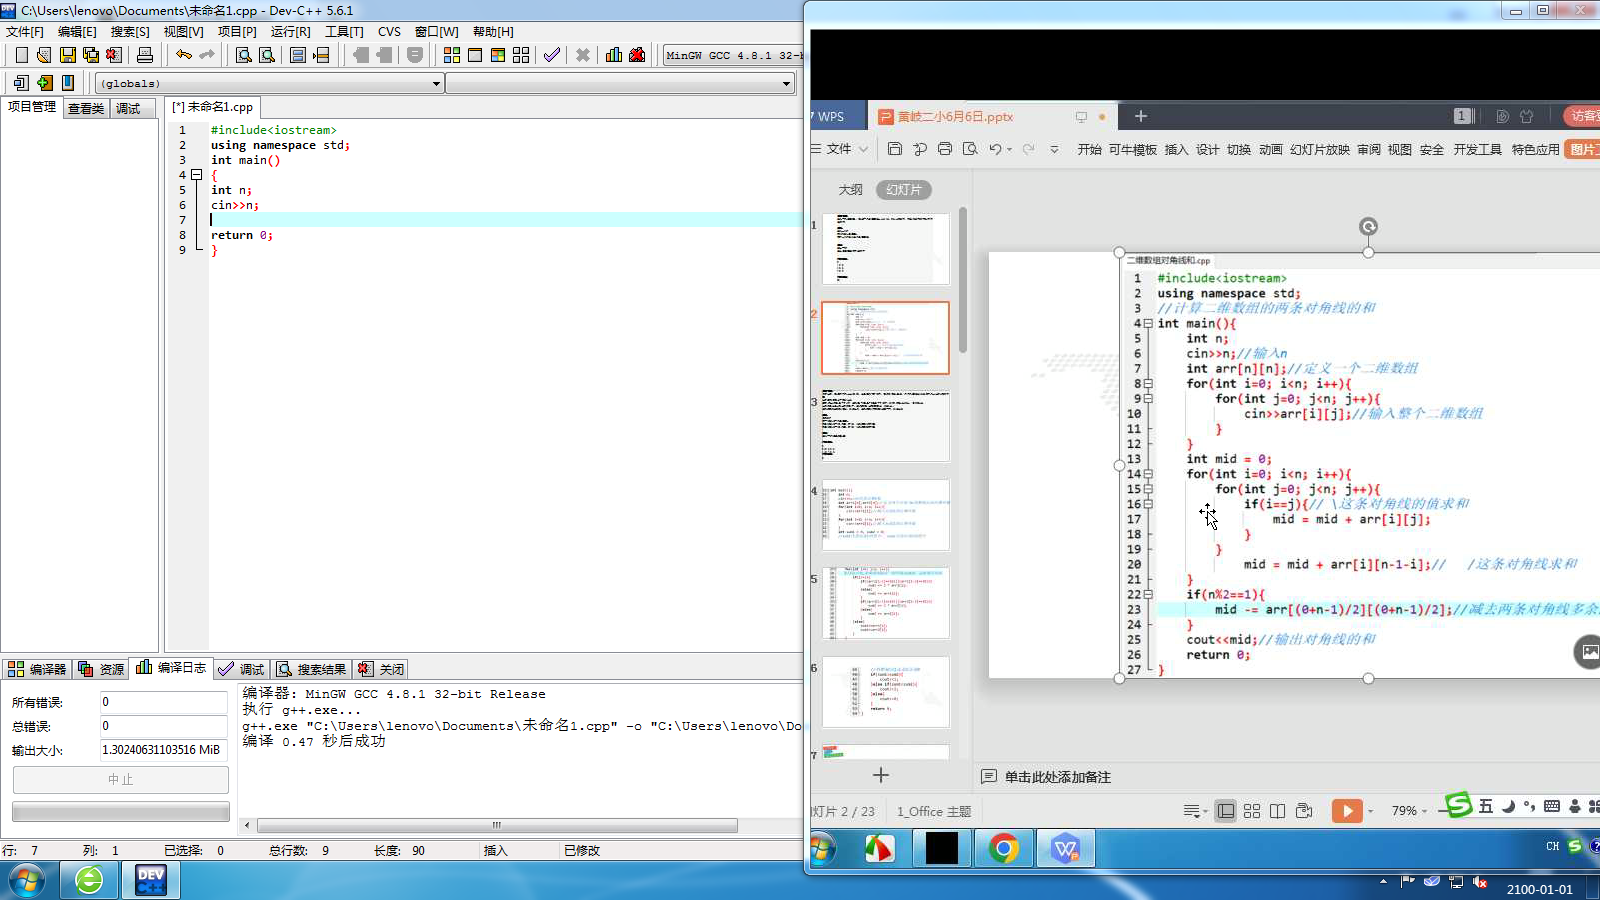1600x900 pixels.
Task: Open 文件[F] menu in Dev-C++
Action: click(25, 32)
